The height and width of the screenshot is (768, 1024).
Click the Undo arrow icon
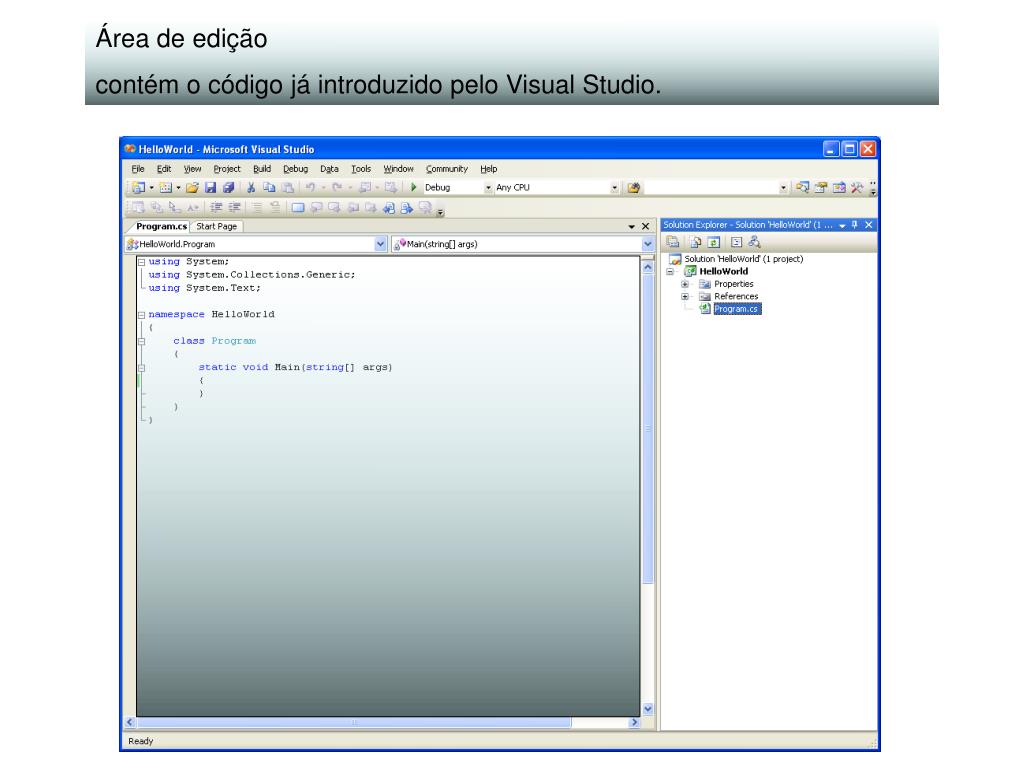point(311,188)
